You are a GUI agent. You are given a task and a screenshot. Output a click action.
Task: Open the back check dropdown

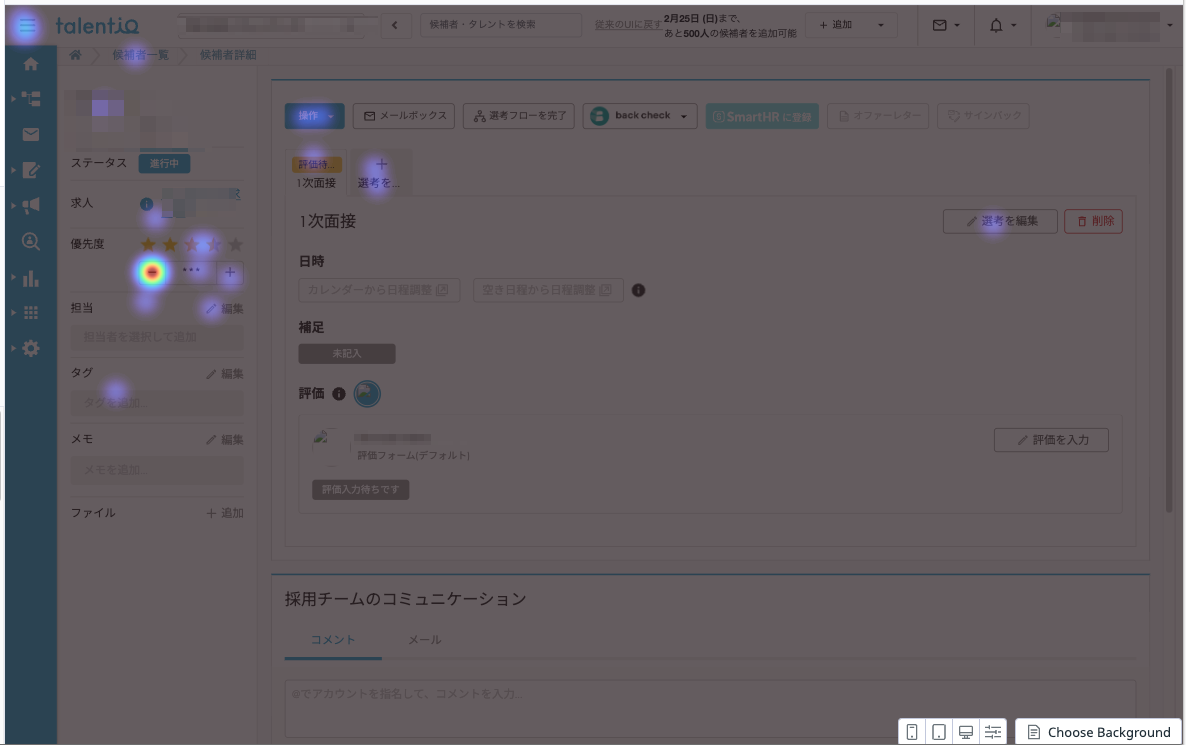[640, 116]
